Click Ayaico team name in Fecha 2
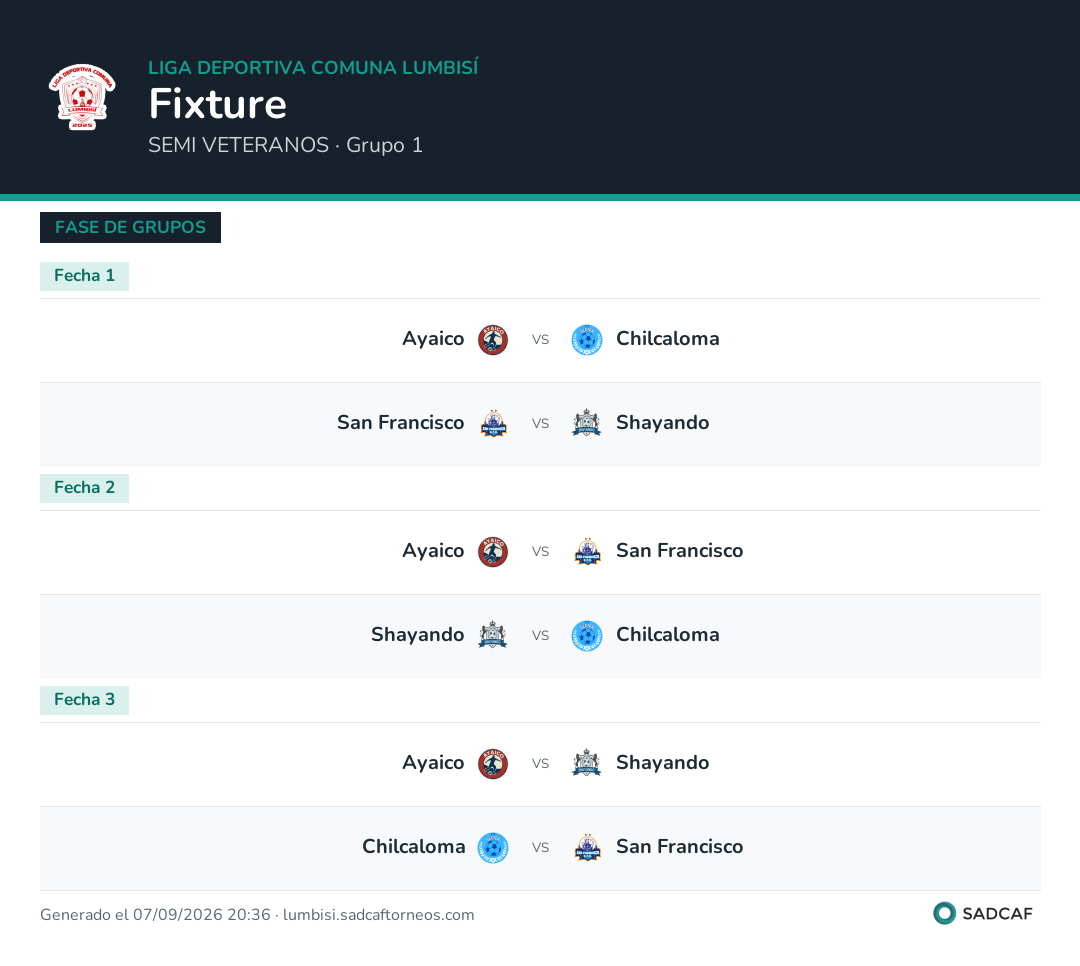This screenshot has height=966, width=1080. click(x=433, y=551)
